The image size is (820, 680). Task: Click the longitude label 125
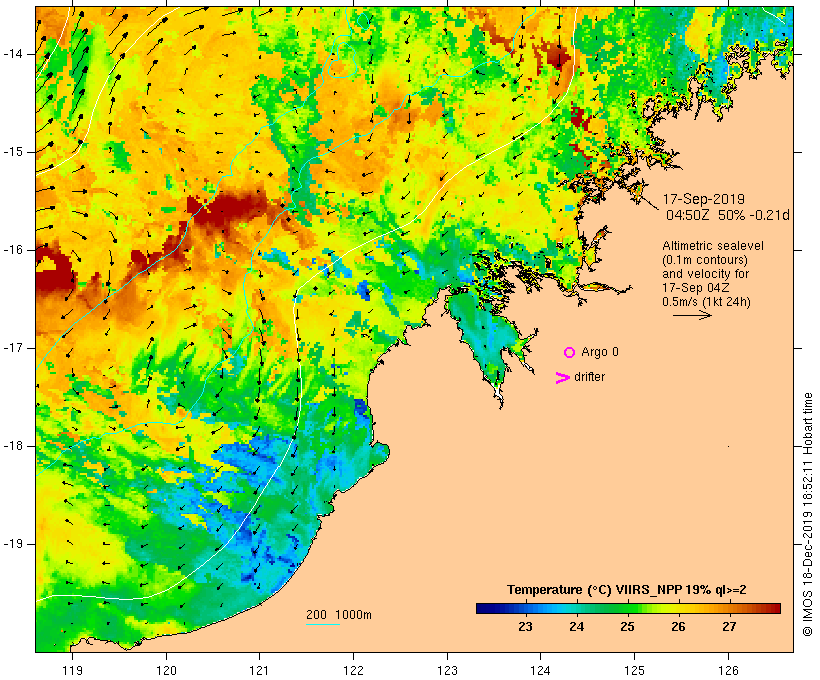tap(634, 670)
